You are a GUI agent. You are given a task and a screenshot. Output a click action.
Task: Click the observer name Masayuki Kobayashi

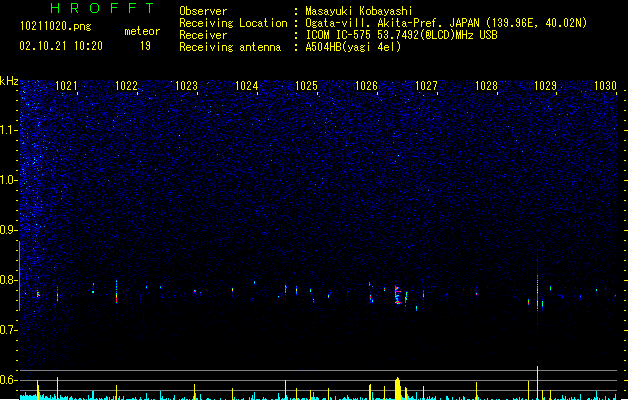pyautogui.click(x=359, y=11)
